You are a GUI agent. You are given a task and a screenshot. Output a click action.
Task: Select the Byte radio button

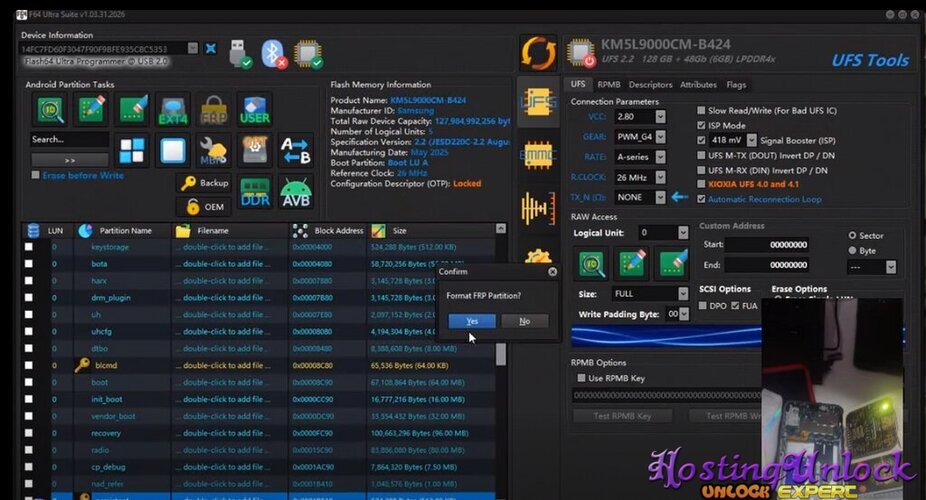852,250
